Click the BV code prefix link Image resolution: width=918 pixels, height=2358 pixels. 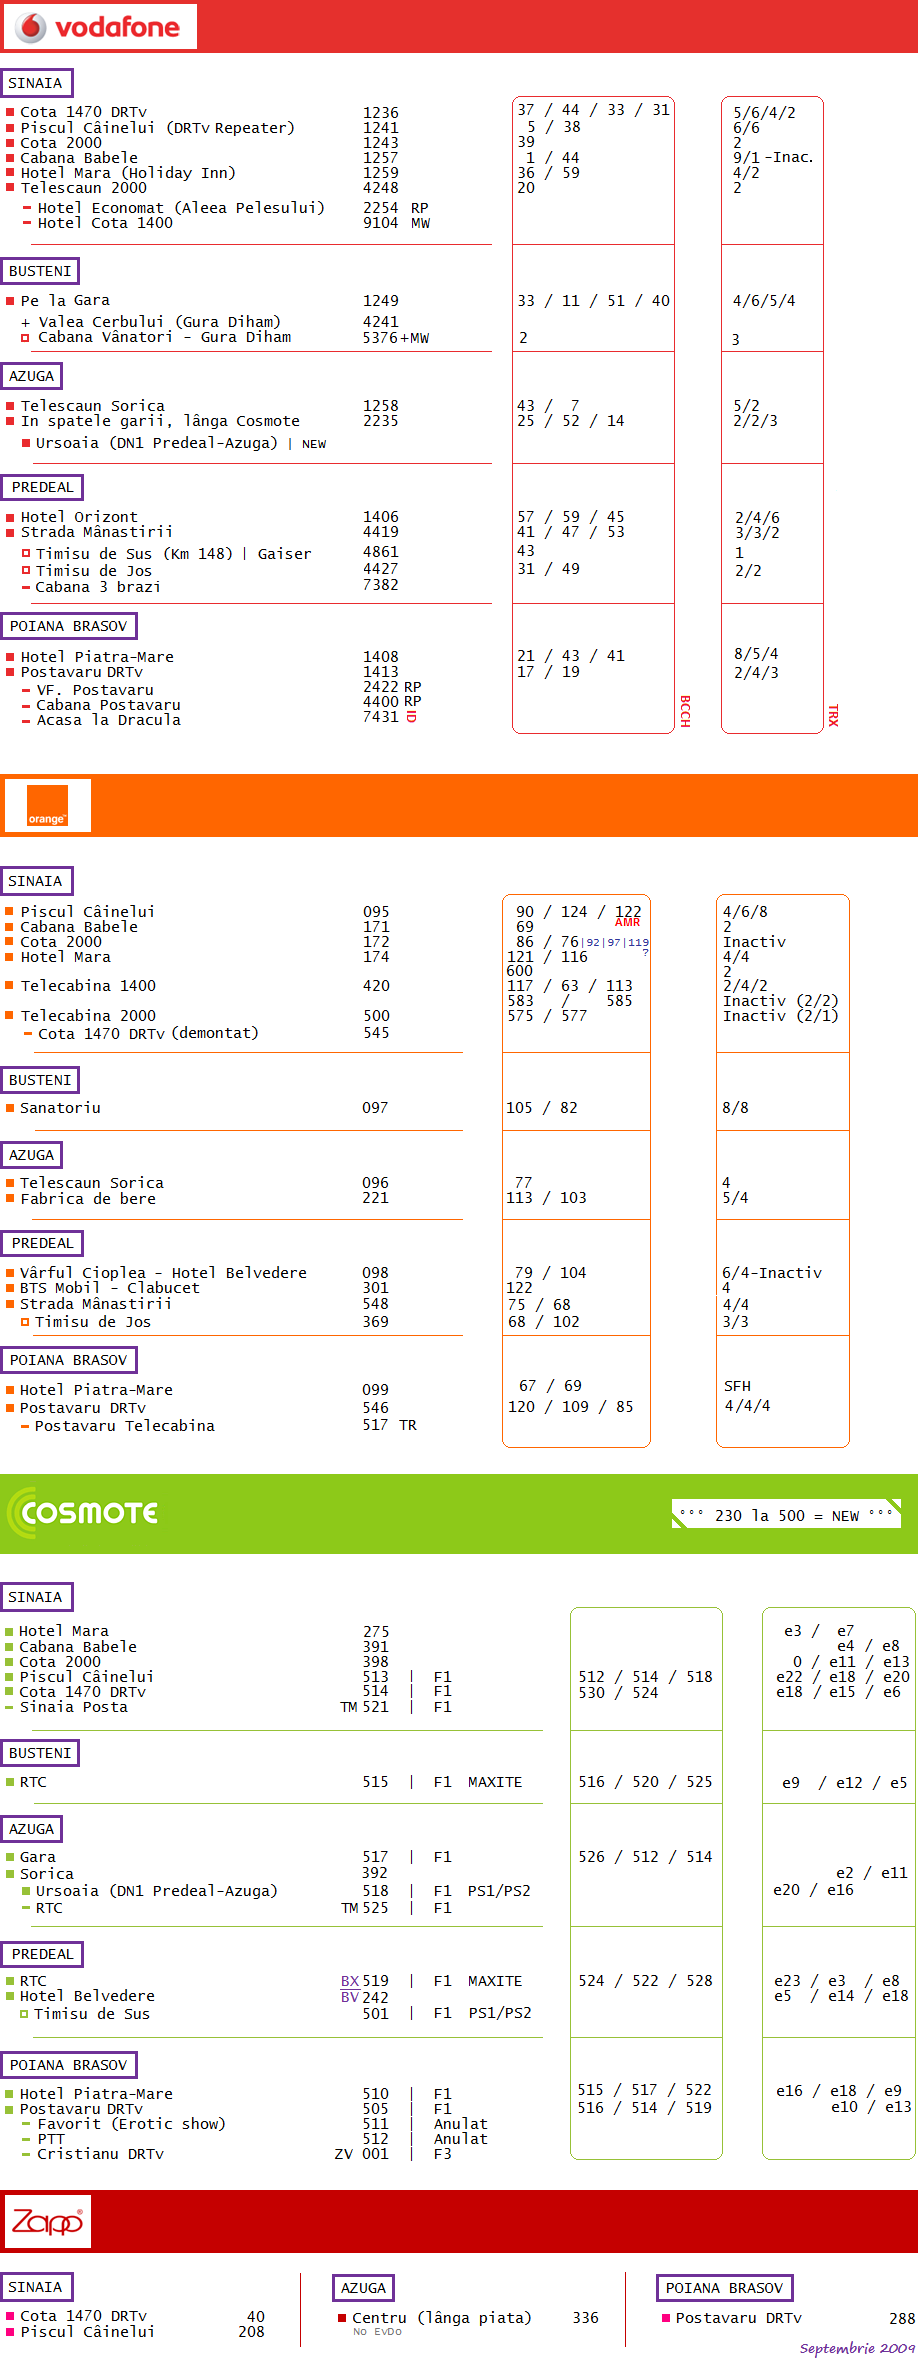coord(350,1997)
